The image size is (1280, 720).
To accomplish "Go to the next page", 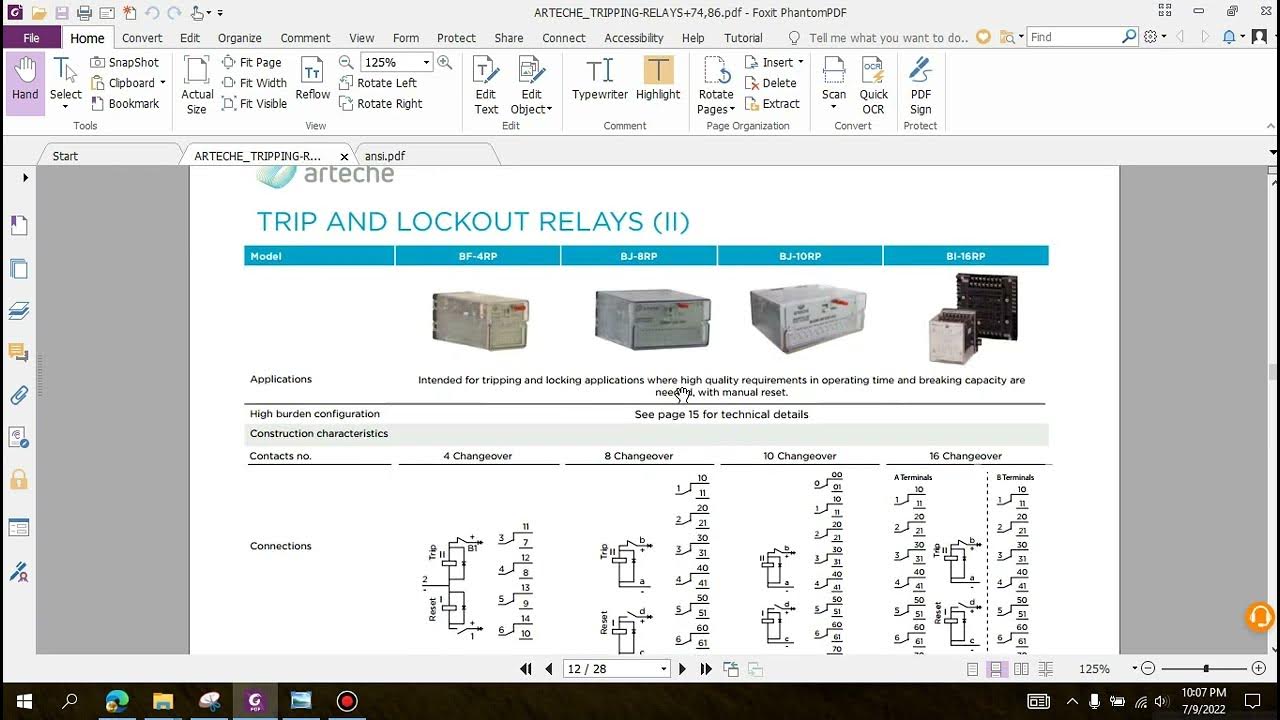I will (x=683, y=669).
